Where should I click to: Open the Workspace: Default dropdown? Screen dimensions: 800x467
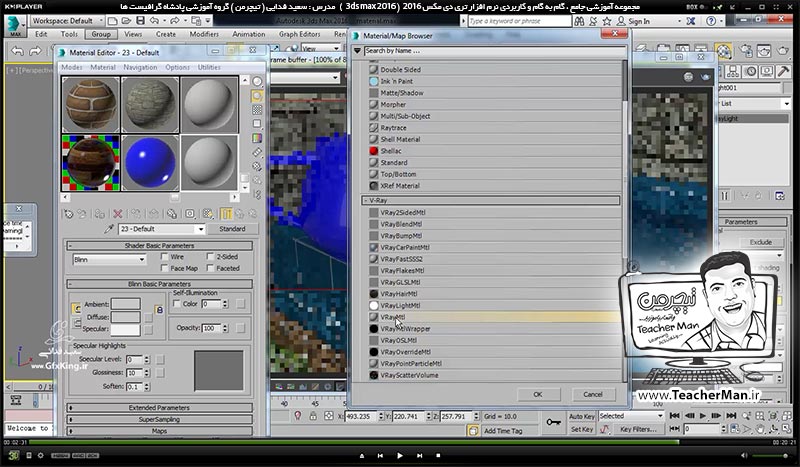click(66, 21)
